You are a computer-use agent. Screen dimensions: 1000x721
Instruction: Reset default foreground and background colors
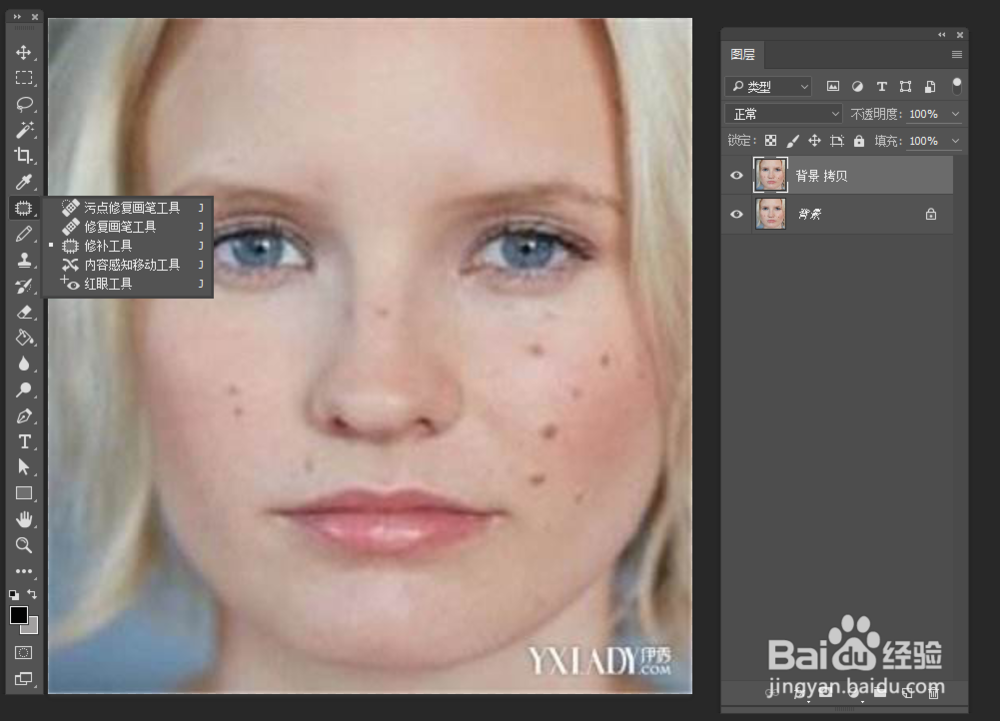click(14, 595)
